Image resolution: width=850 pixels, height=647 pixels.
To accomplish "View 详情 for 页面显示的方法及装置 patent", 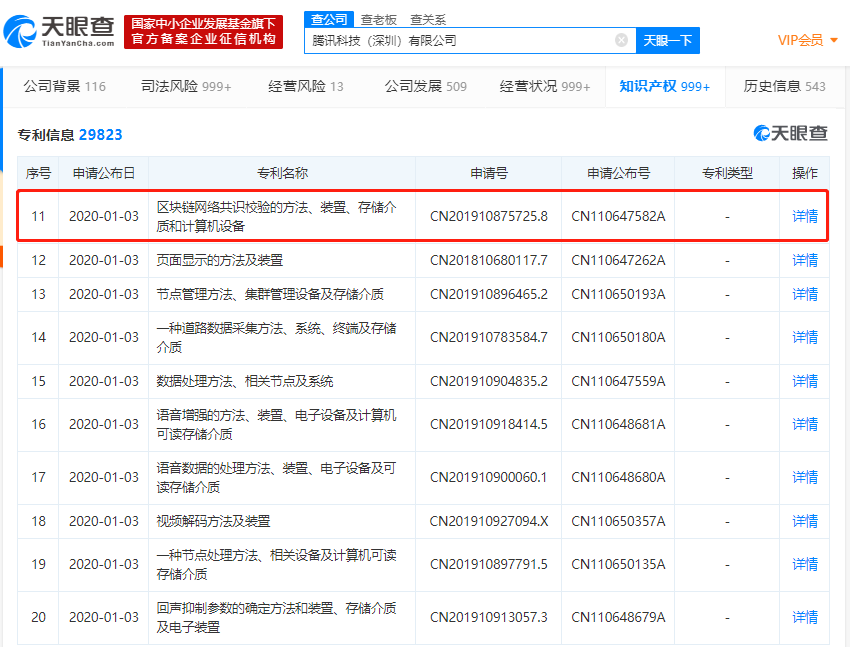I will coord(804,260).
